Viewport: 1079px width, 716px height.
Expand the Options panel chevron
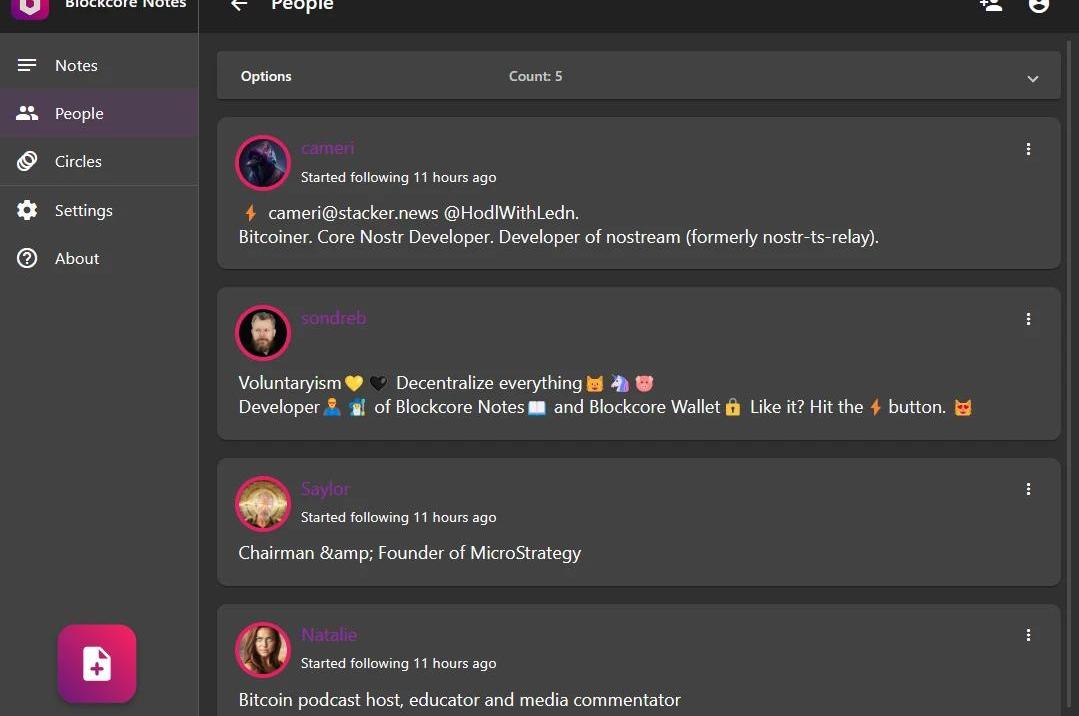pyautogui.click(x=1032, y=78)
